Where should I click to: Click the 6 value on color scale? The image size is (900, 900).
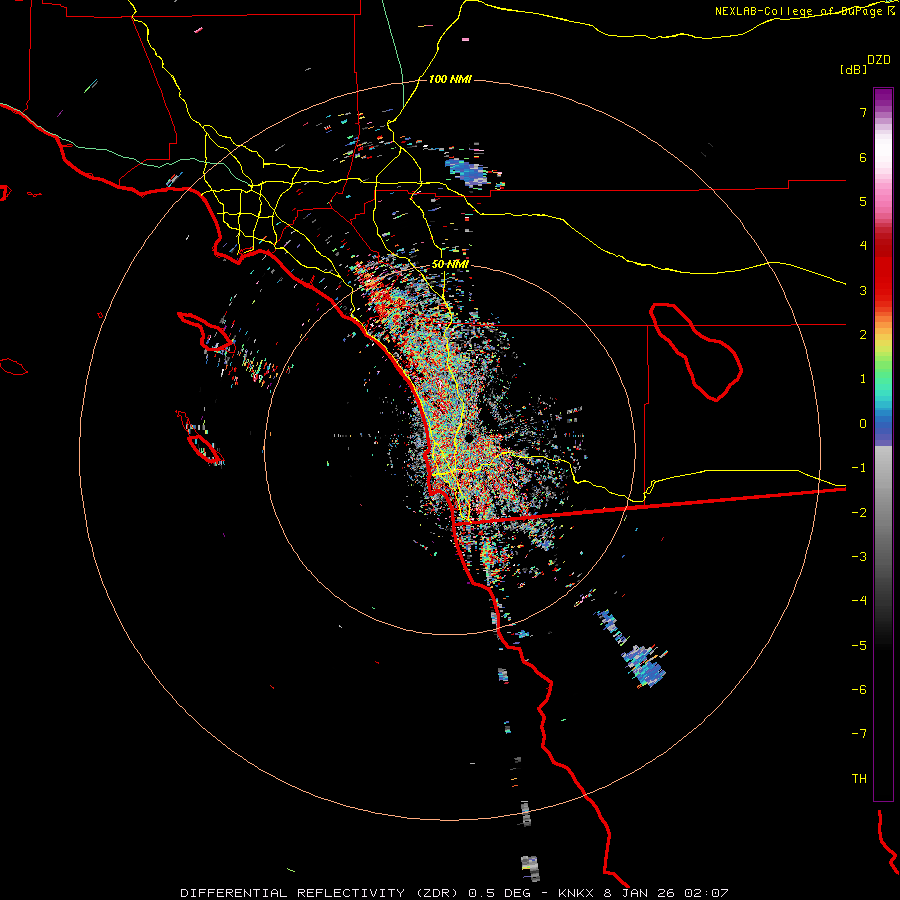pos(863,157)
